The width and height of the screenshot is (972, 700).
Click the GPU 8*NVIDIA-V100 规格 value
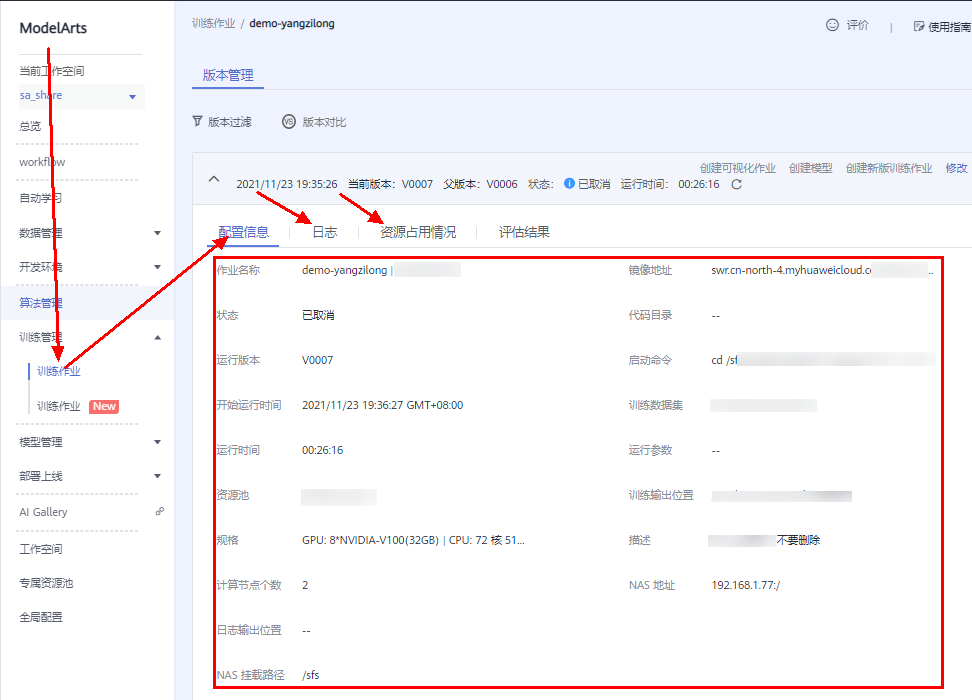coord(413,540)
